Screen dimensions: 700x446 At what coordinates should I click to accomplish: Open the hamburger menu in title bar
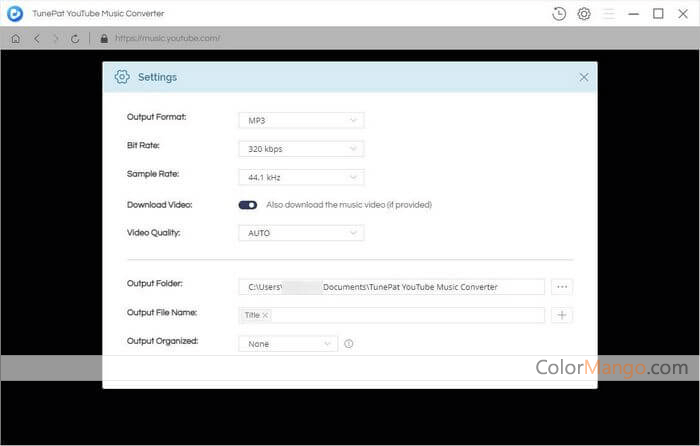coord(609,14)
